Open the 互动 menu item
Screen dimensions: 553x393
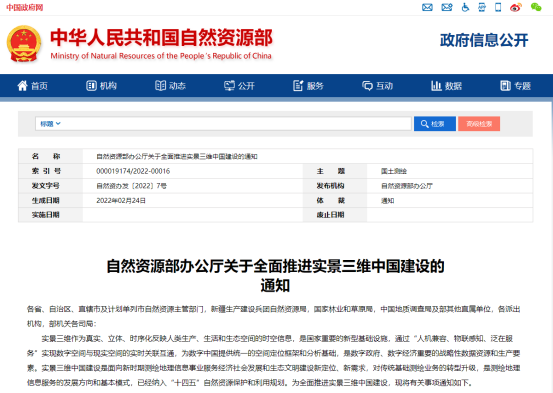tap(378, 86)
